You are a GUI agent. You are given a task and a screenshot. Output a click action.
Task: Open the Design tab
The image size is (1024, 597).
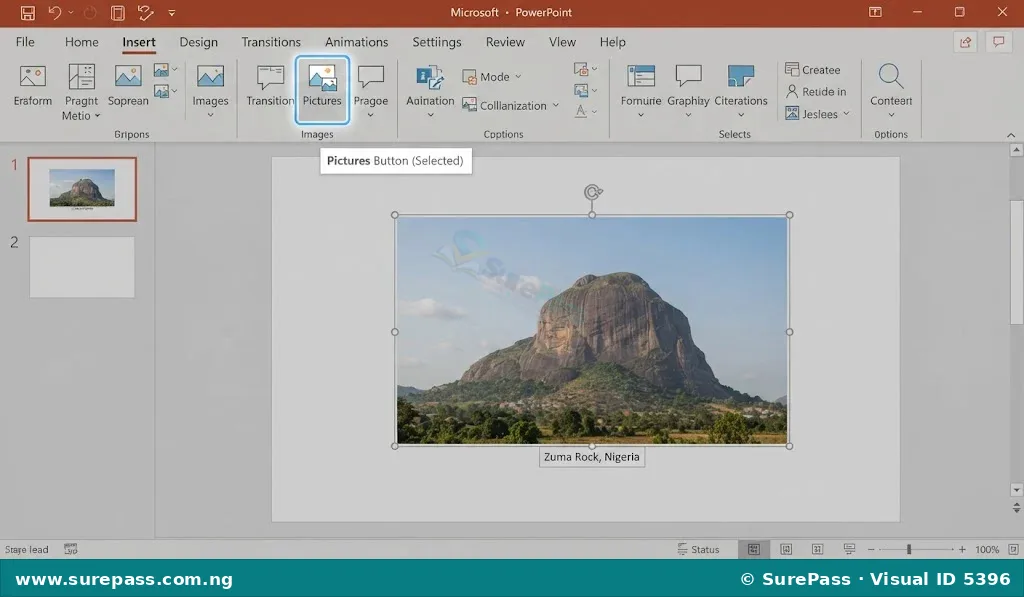pyautogui.click(x=199, y=42)
